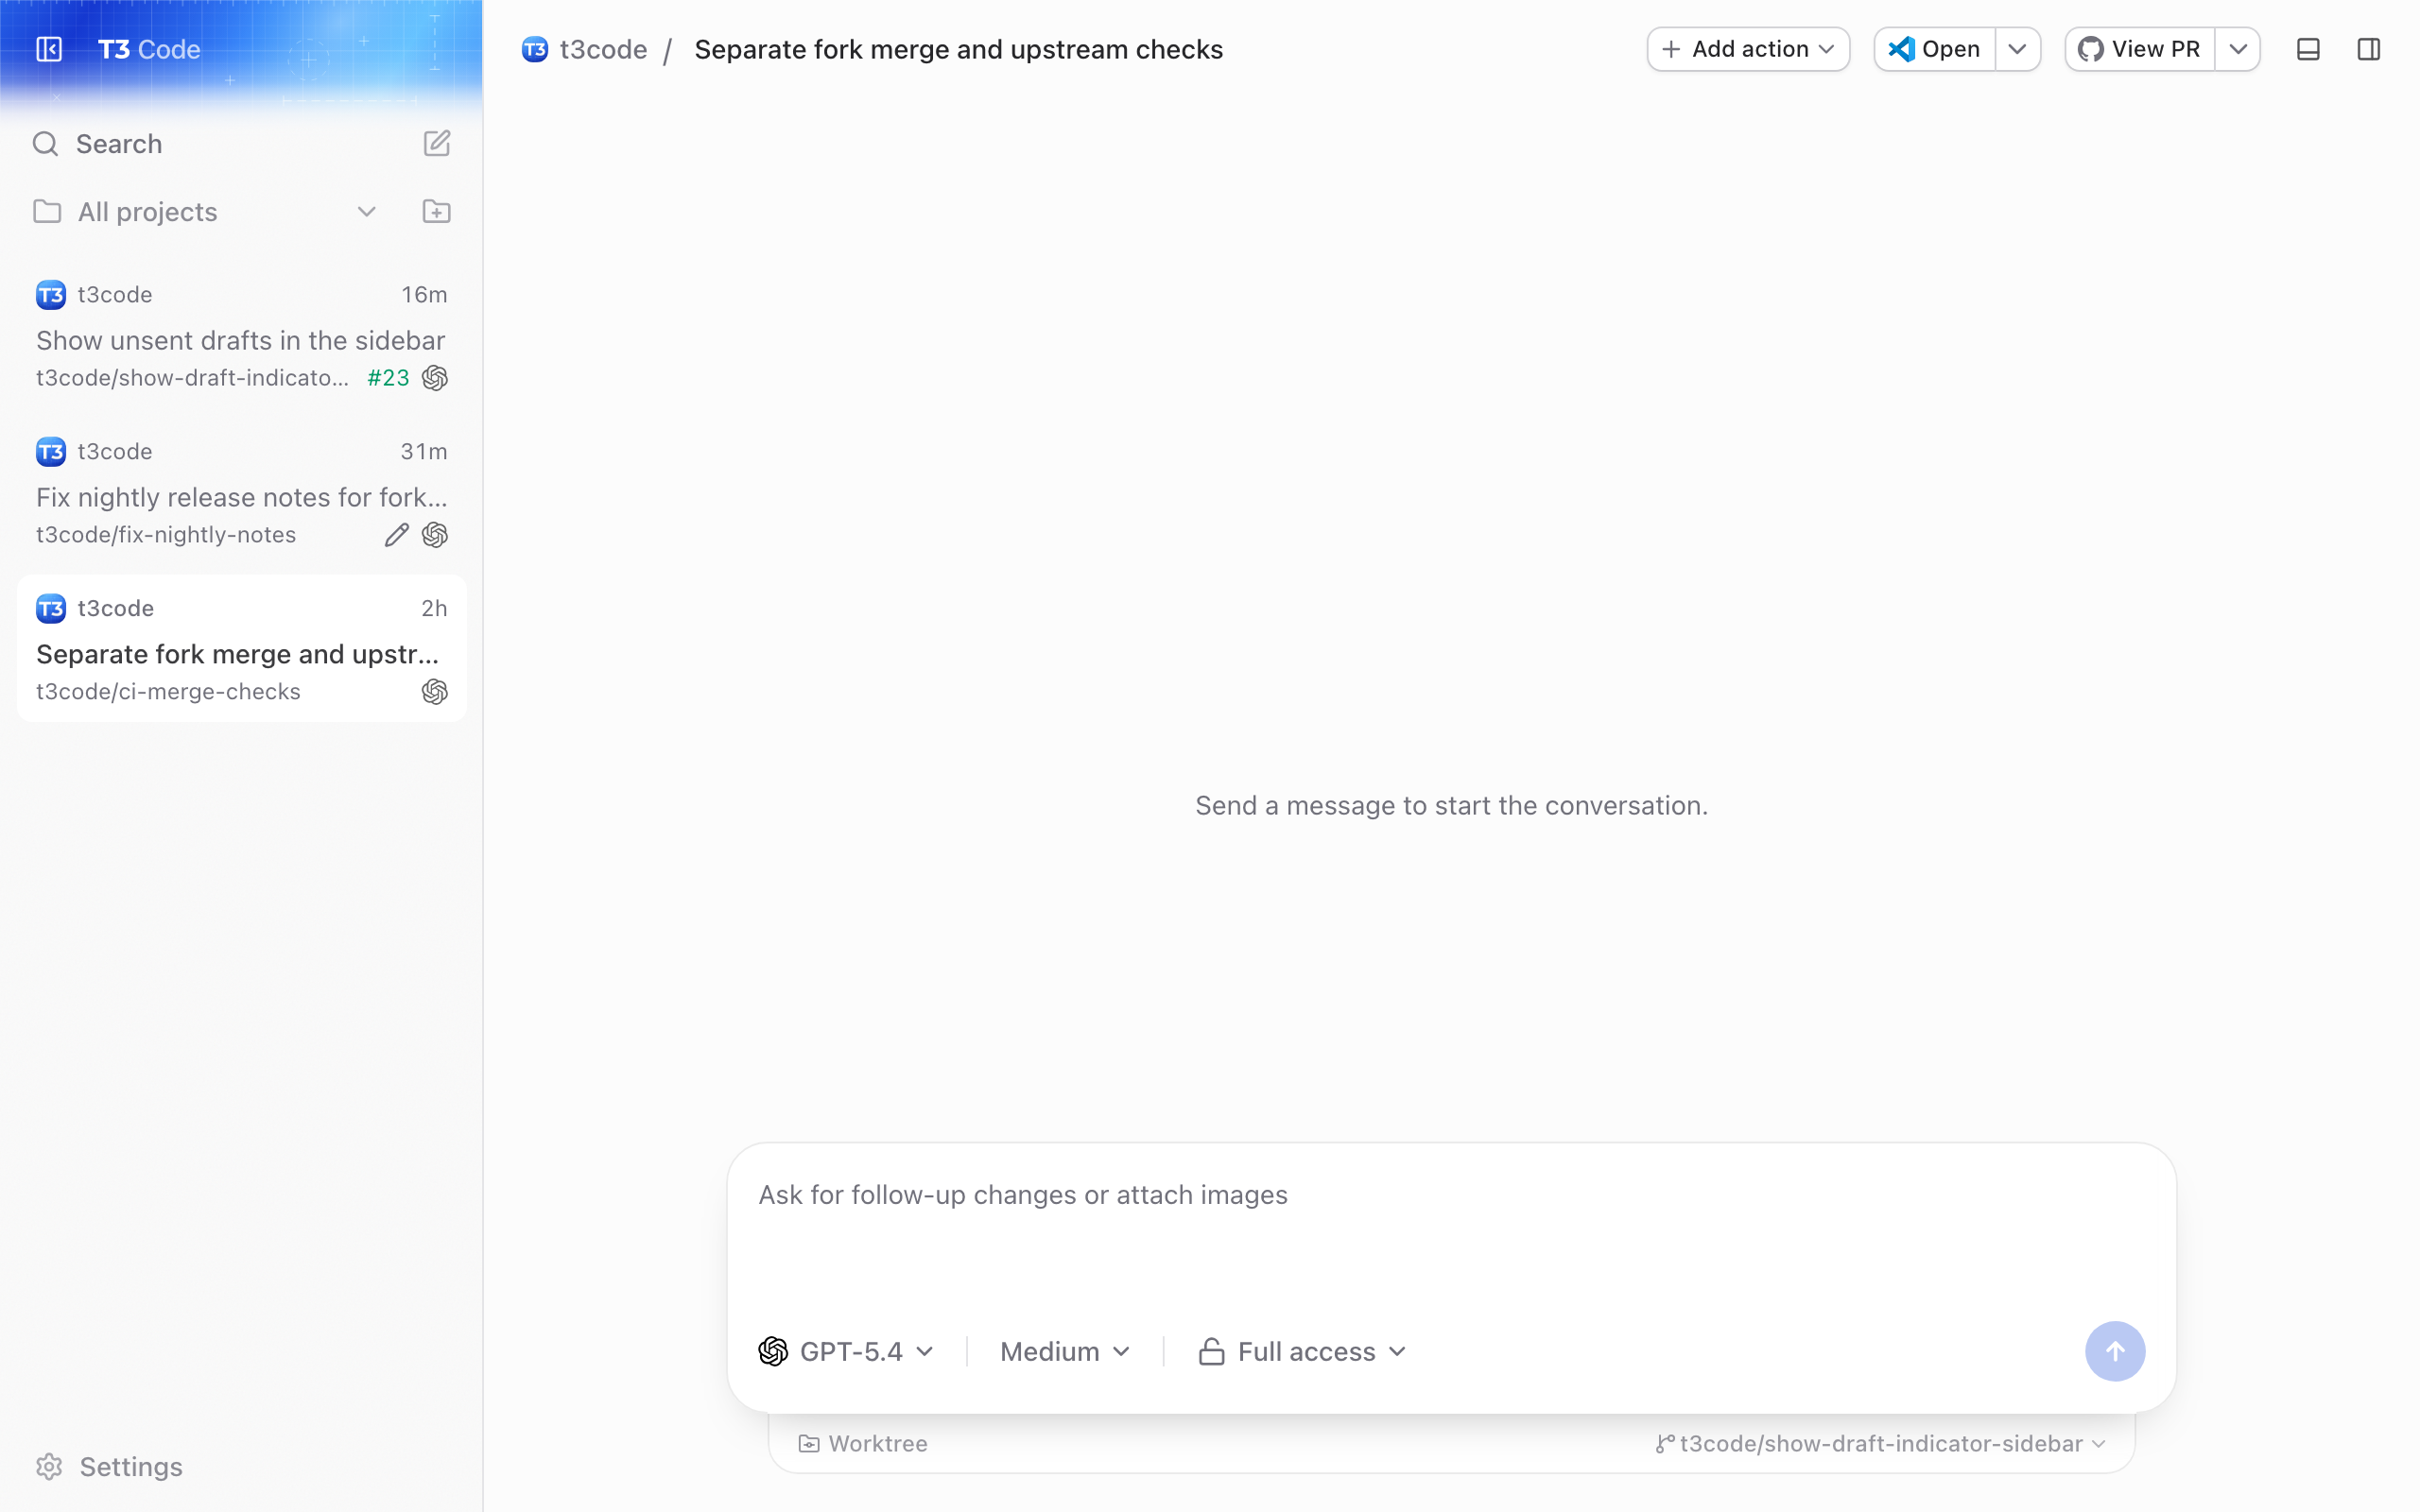Expand View PR options chevron
This screenshot has height=1512, width=2420.
[x=2238, y=49]
